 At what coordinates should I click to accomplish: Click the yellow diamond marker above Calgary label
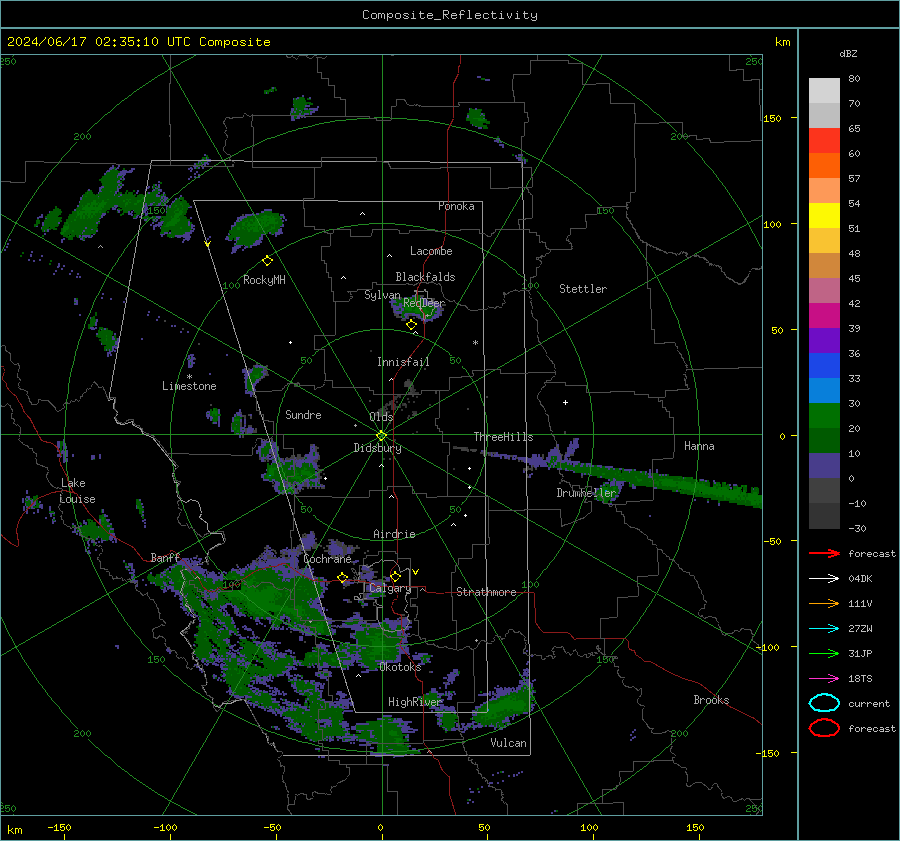point(395,576)
